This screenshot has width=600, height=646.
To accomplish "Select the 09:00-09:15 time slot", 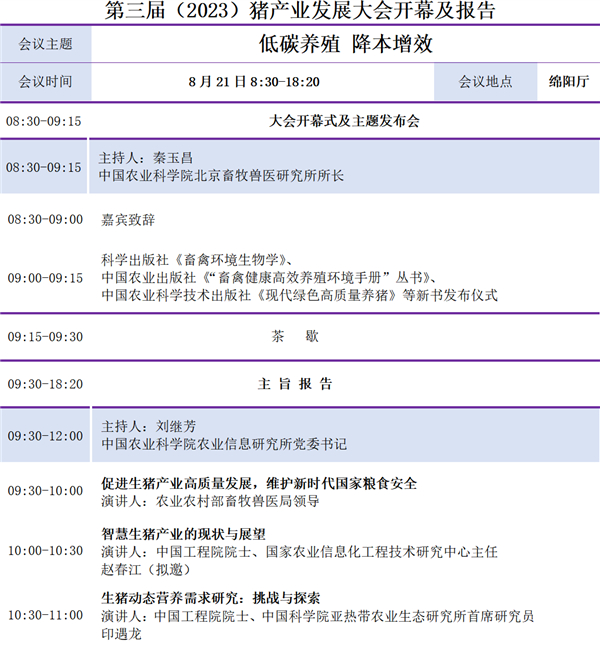I will [45, 278].
